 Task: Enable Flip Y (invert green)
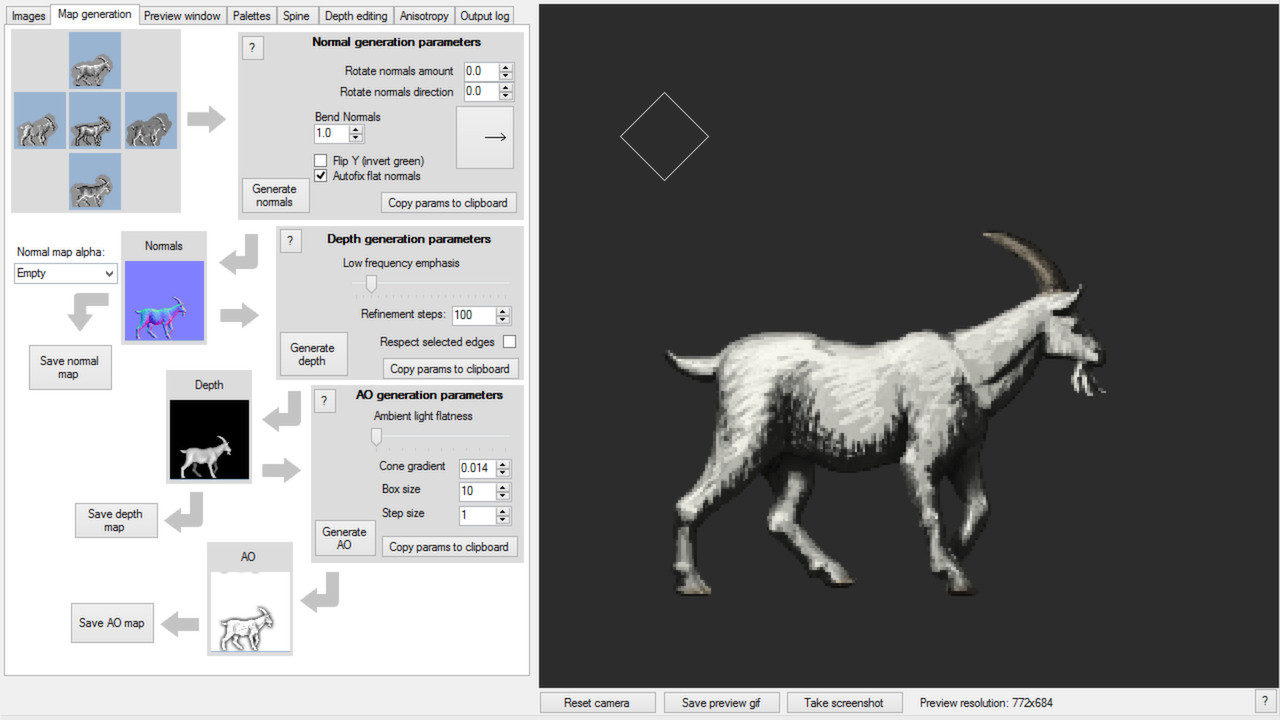(x=320, y=160)
